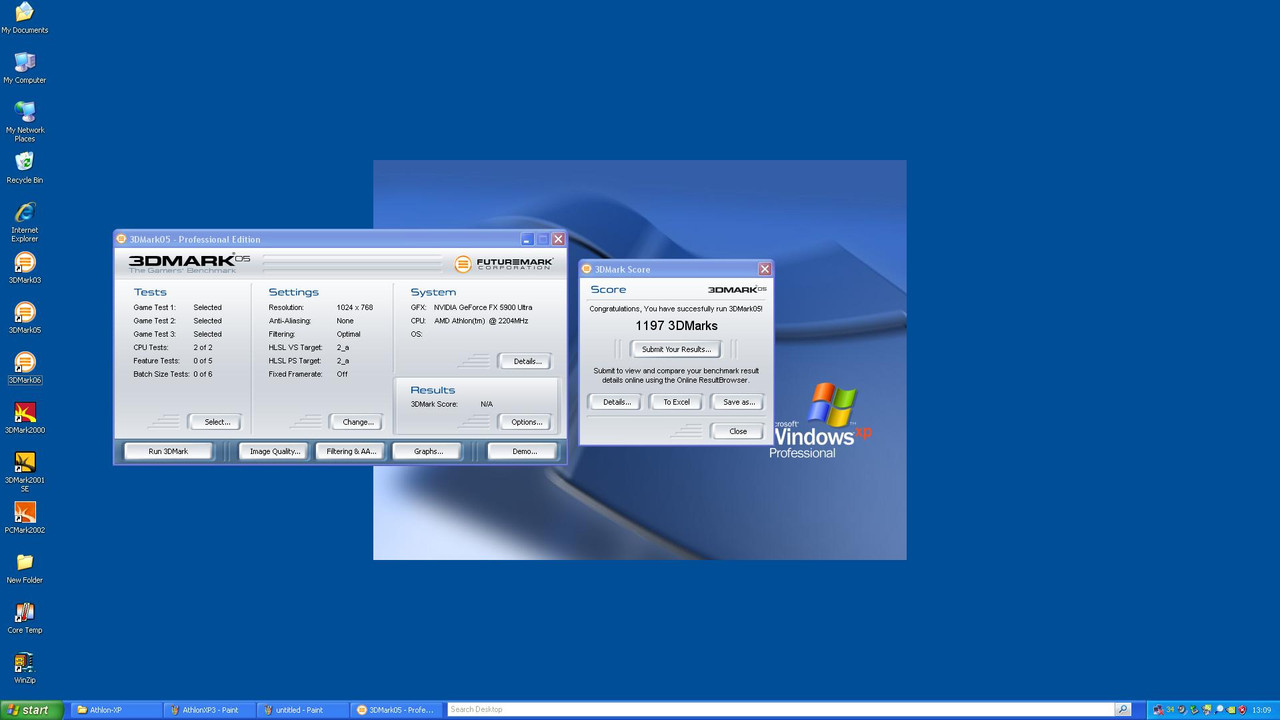Click Select... under Tests

coord(215,422)
